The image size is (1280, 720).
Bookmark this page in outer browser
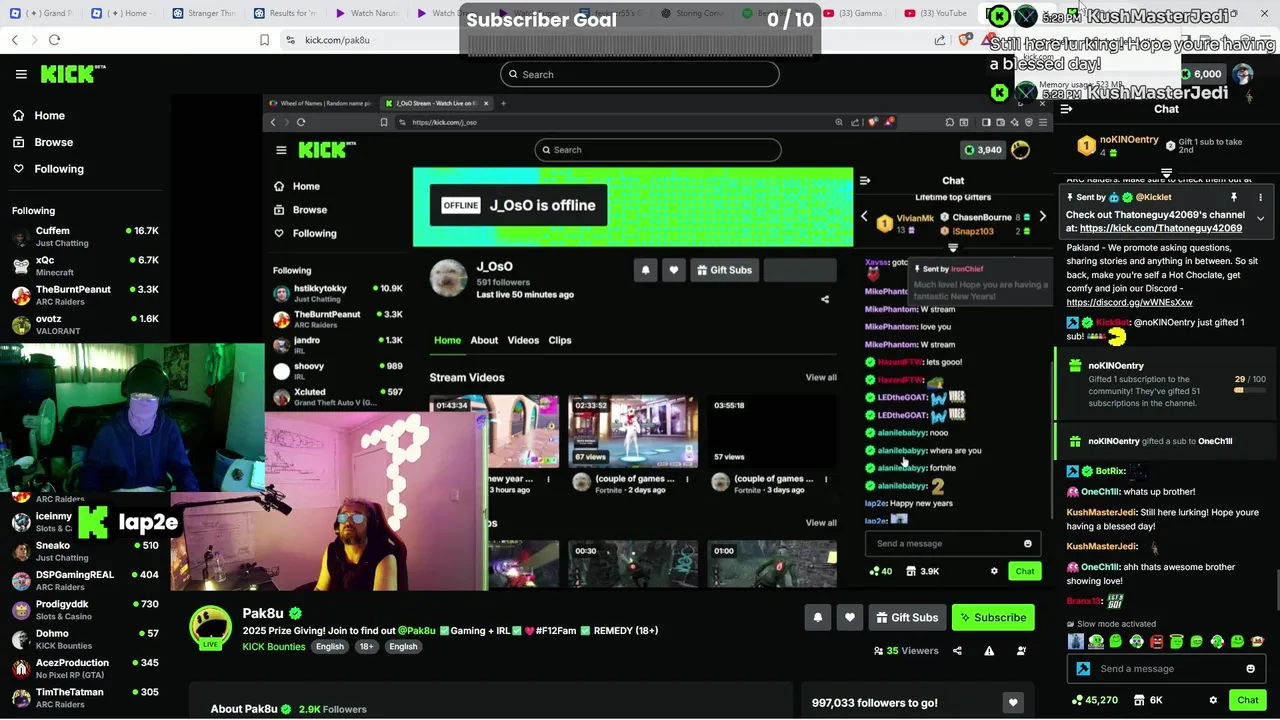pos(264,40)
